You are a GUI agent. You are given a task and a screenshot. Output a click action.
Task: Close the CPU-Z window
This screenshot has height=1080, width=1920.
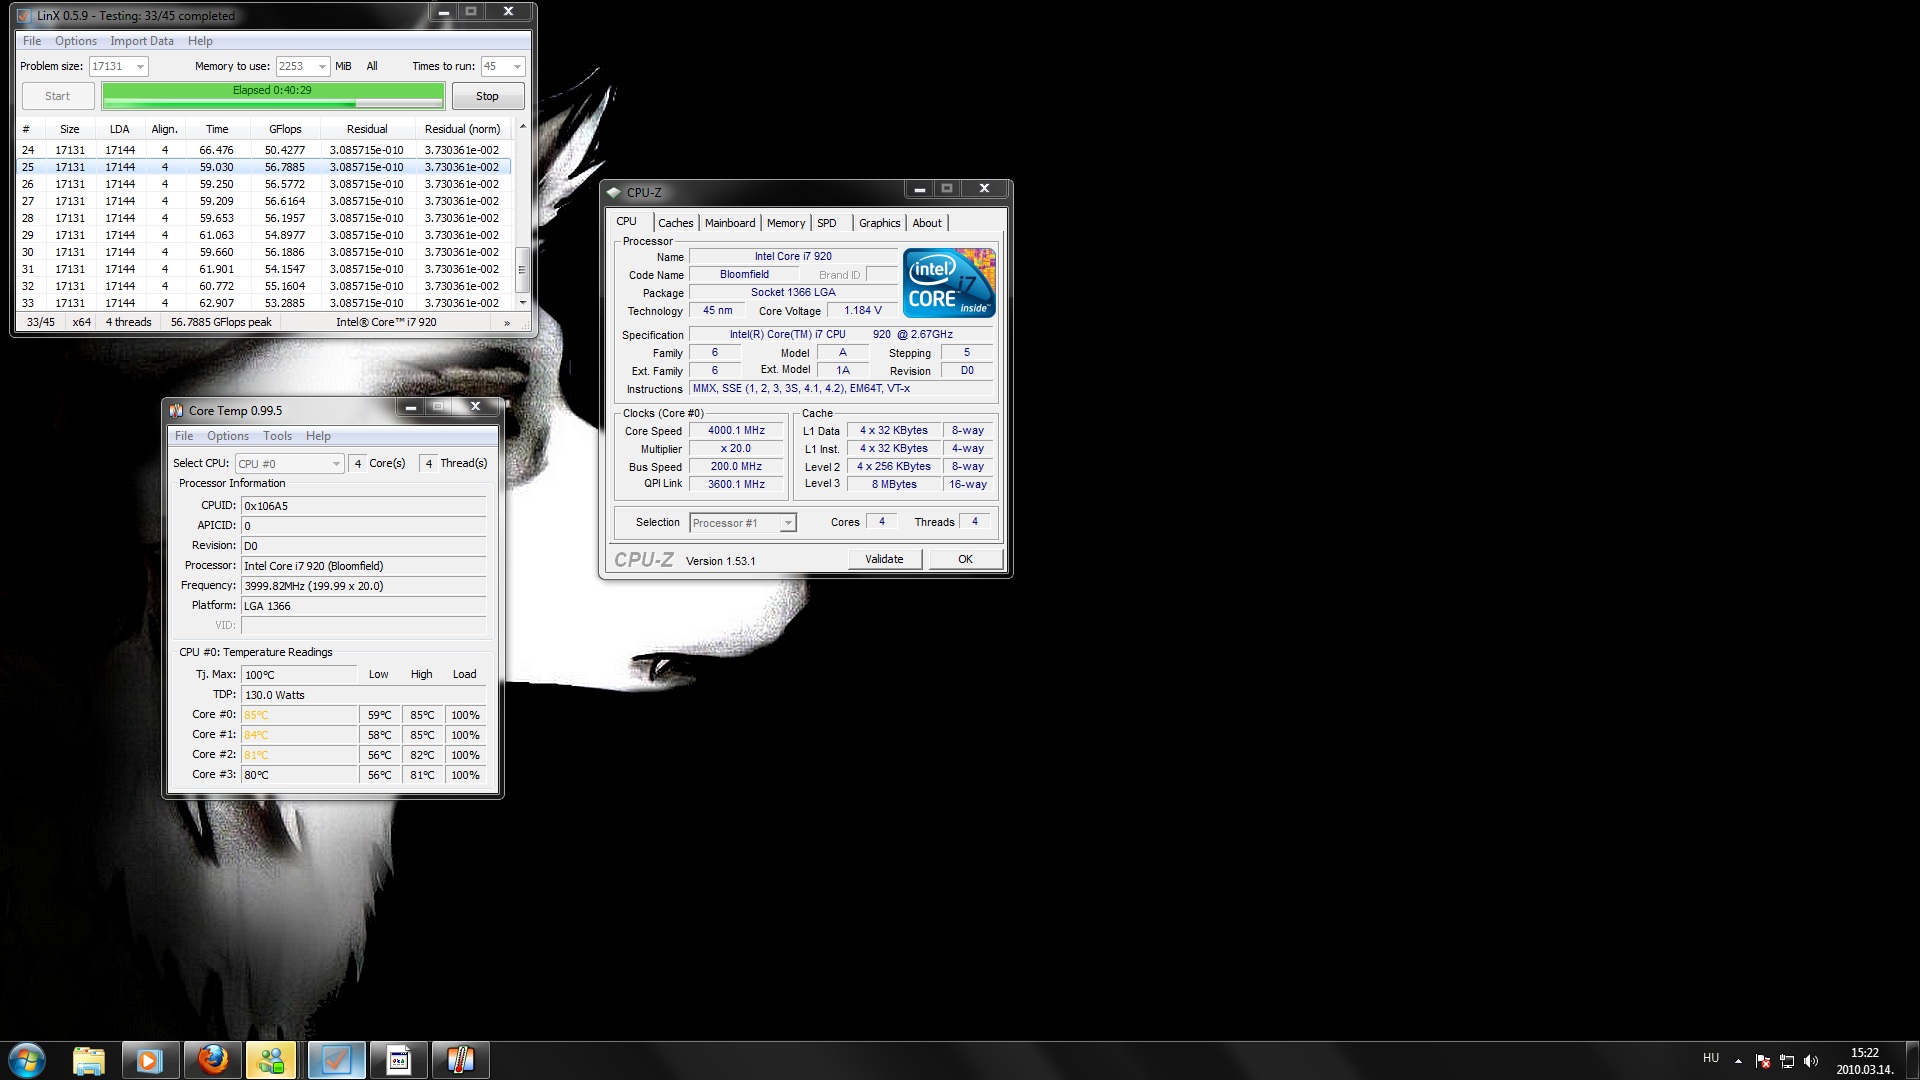pyautogui.click(x=984, y=189)
